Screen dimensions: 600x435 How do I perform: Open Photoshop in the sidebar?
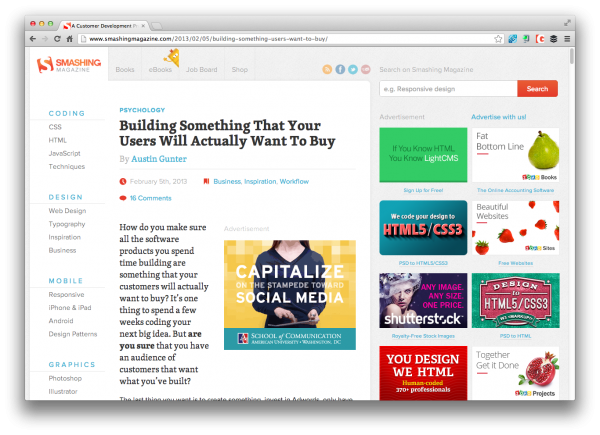[65, 378]
